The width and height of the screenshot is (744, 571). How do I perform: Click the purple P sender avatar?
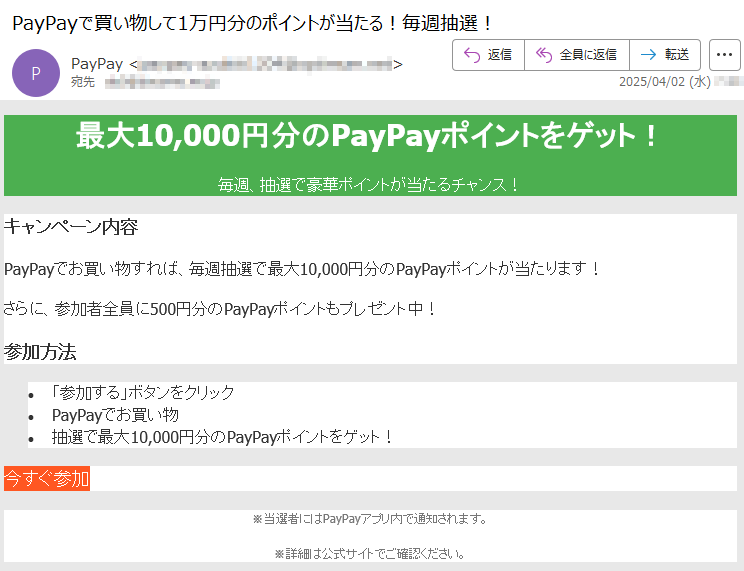36,73
